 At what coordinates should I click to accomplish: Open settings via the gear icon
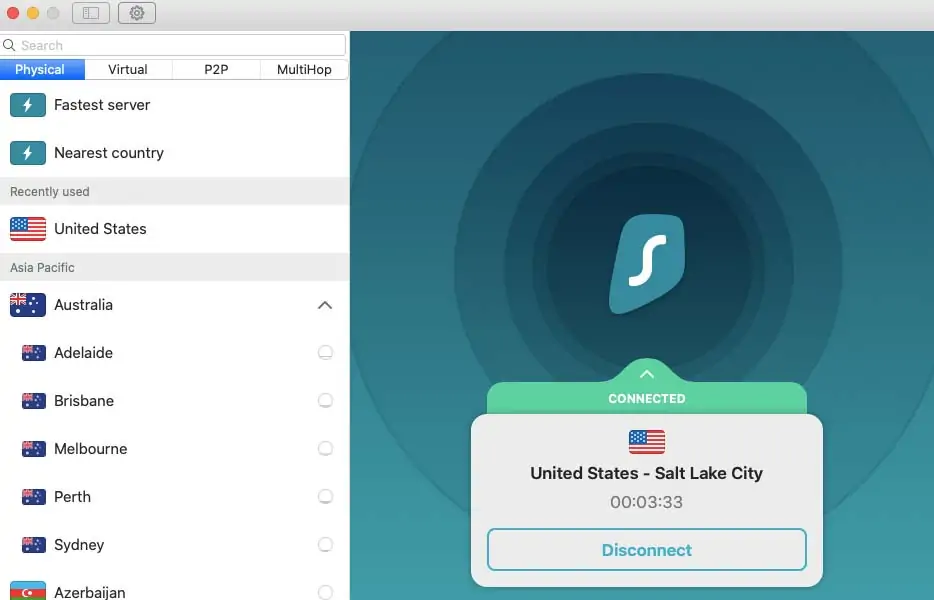[137, 13]
